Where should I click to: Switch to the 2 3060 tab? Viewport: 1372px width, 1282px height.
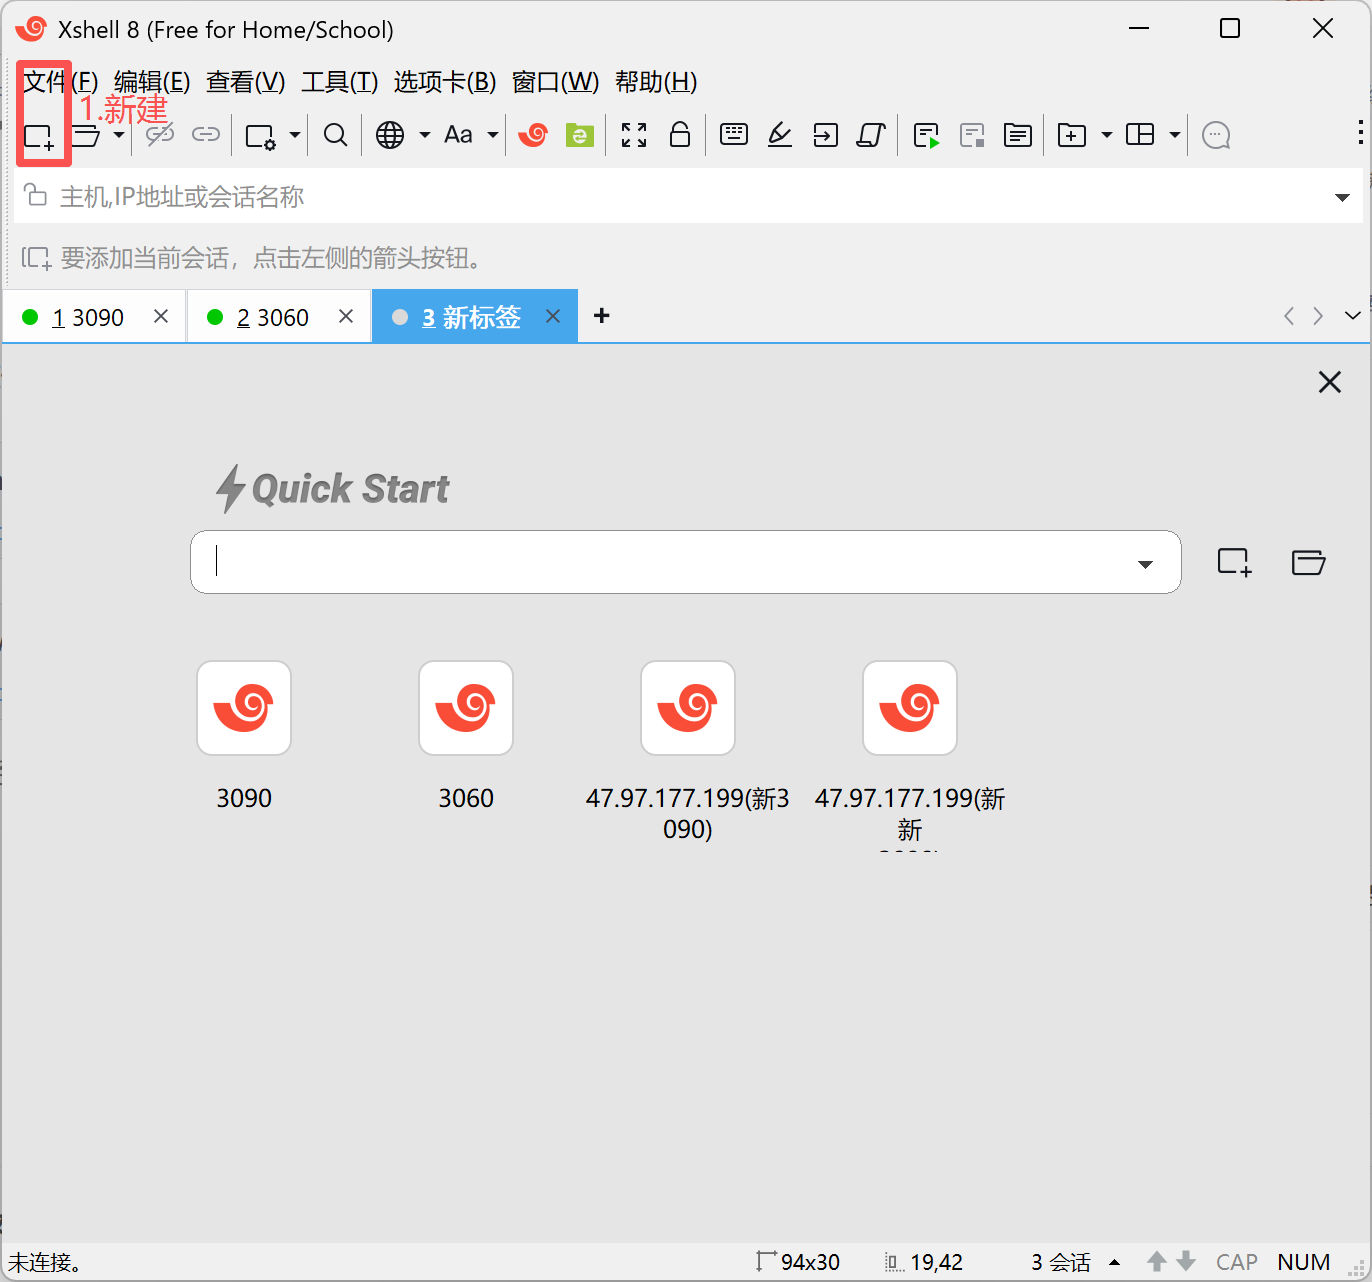click(279, 317)
